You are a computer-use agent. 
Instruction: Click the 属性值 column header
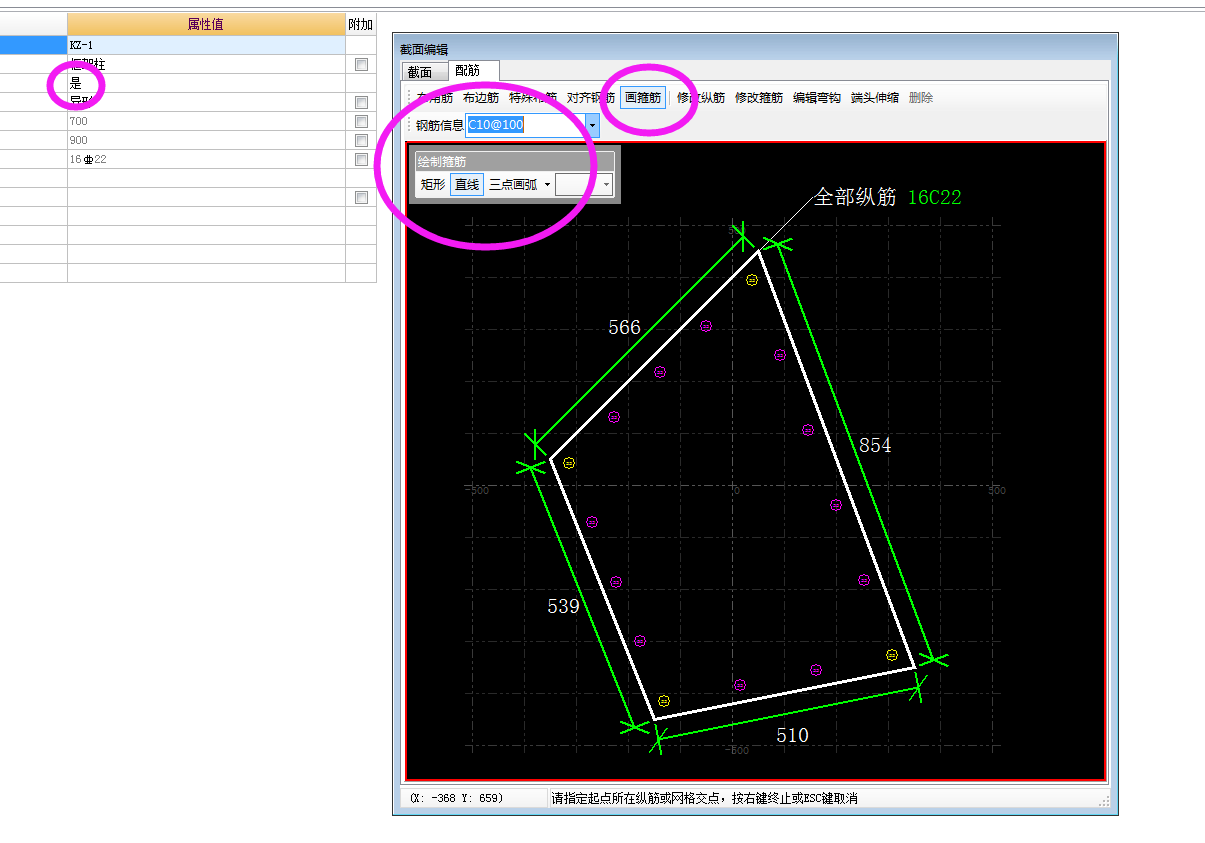[206, 24]
